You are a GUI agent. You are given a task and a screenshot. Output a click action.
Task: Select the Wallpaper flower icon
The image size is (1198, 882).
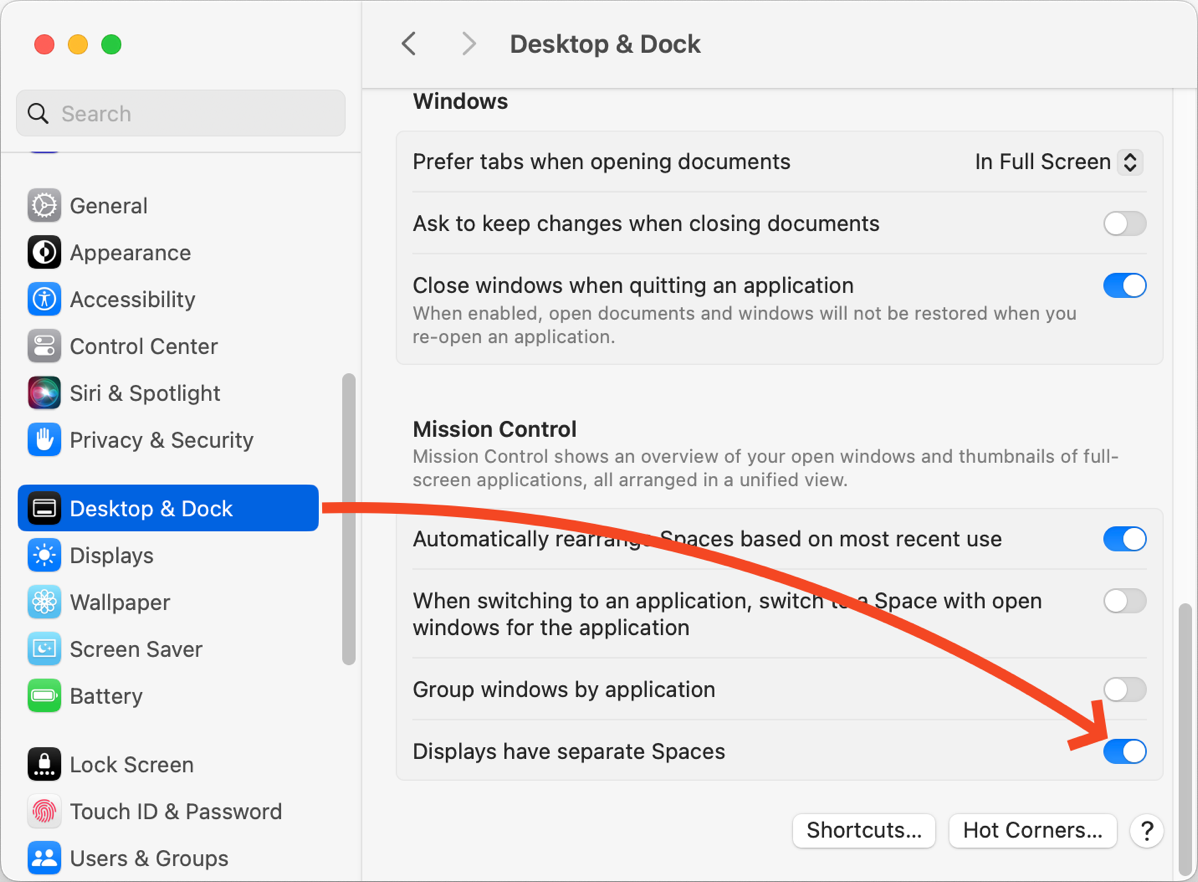pyautogui.click(x=44, y=603)
